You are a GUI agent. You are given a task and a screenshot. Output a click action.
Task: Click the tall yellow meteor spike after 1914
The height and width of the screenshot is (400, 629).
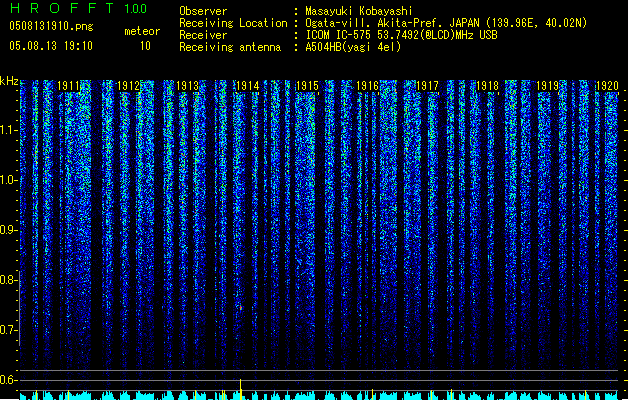pyautogui.click(x=241, y=389)
